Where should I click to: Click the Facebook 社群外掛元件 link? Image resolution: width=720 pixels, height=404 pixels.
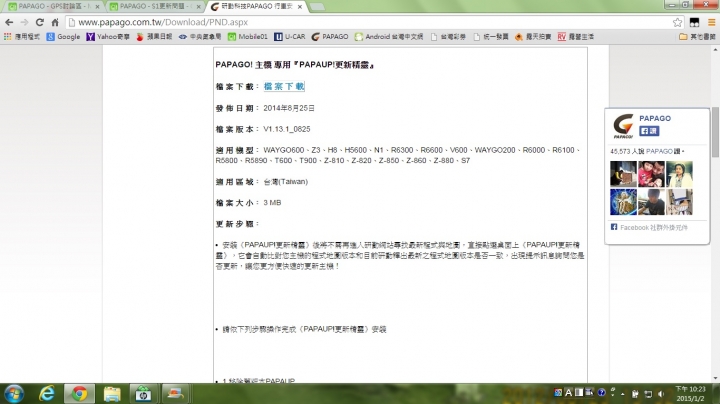[653, 227]
